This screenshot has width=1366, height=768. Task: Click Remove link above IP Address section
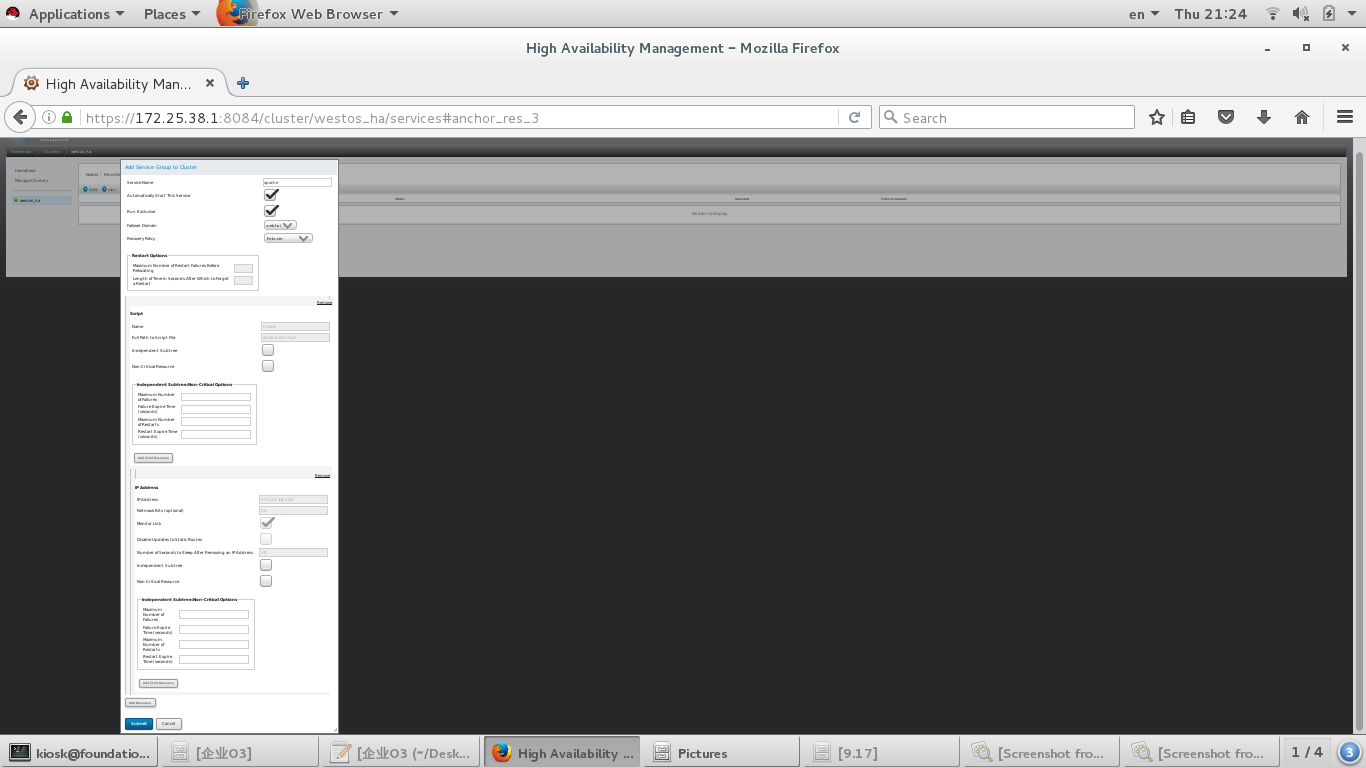coord(322,476)
